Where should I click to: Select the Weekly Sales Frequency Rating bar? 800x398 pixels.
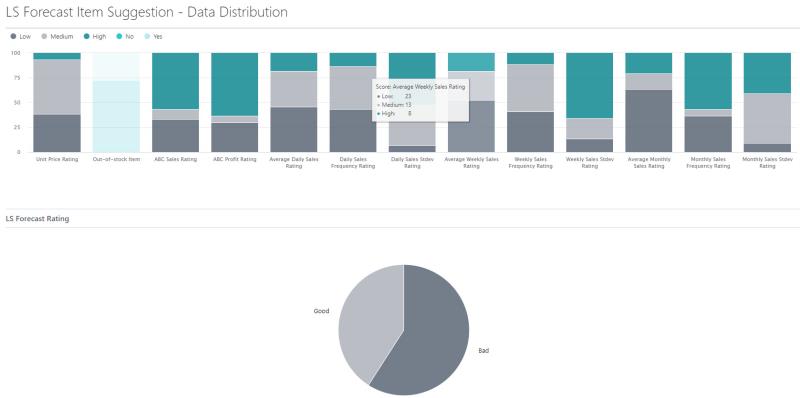[530, 102]
